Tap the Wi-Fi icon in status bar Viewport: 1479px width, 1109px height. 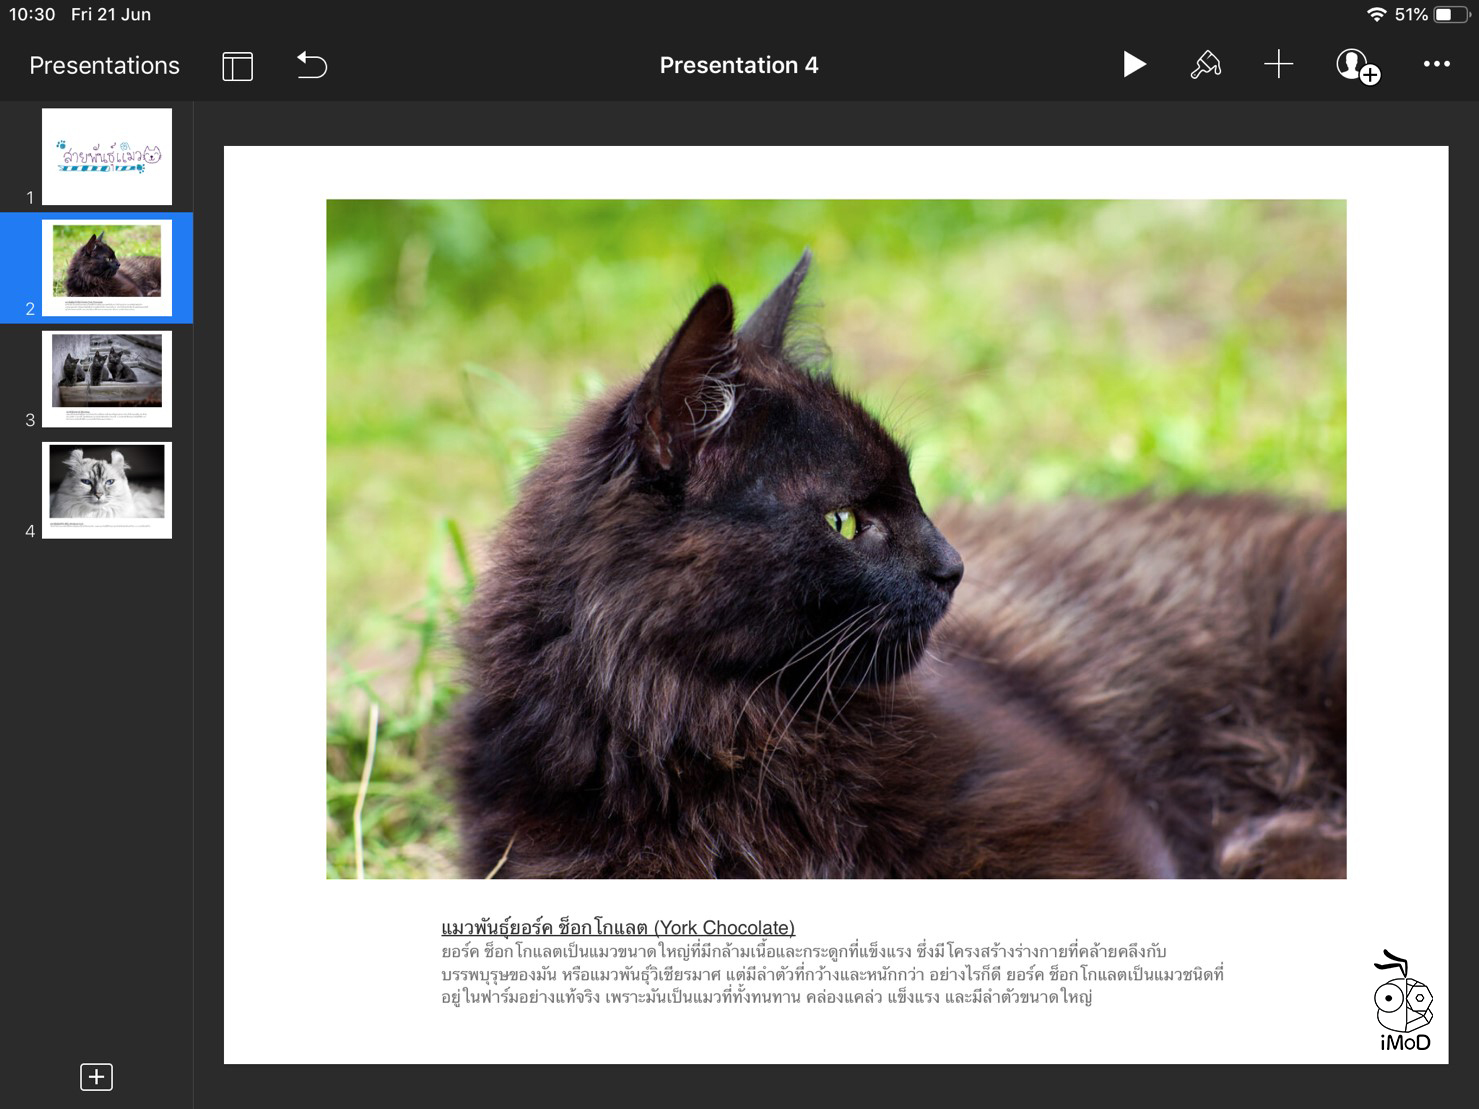click(1377, 15)
